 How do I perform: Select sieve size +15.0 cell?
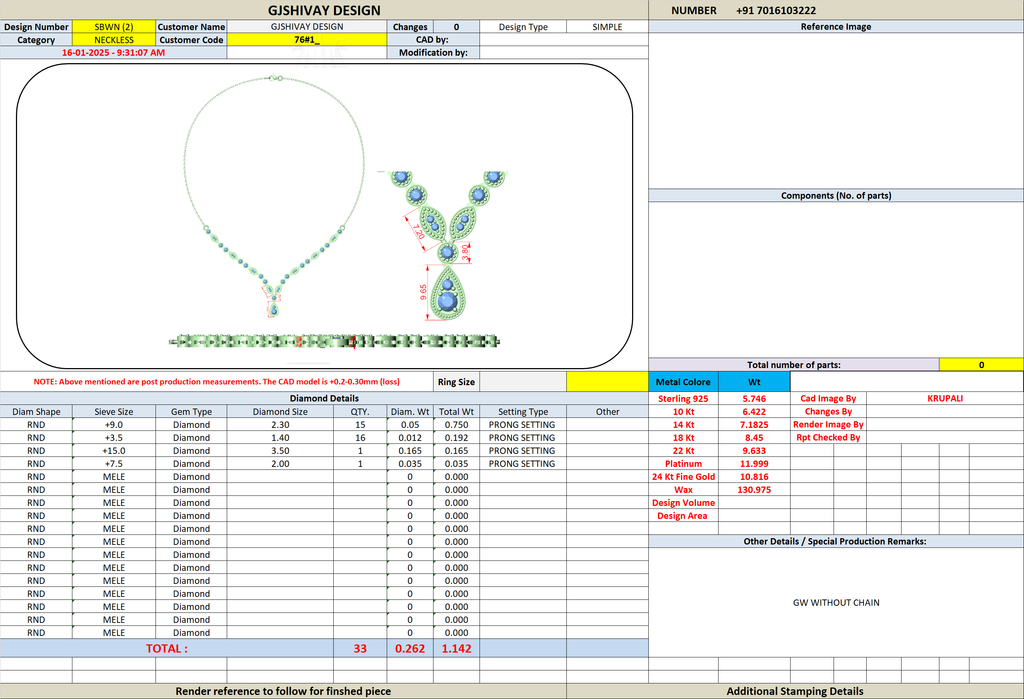114,451
